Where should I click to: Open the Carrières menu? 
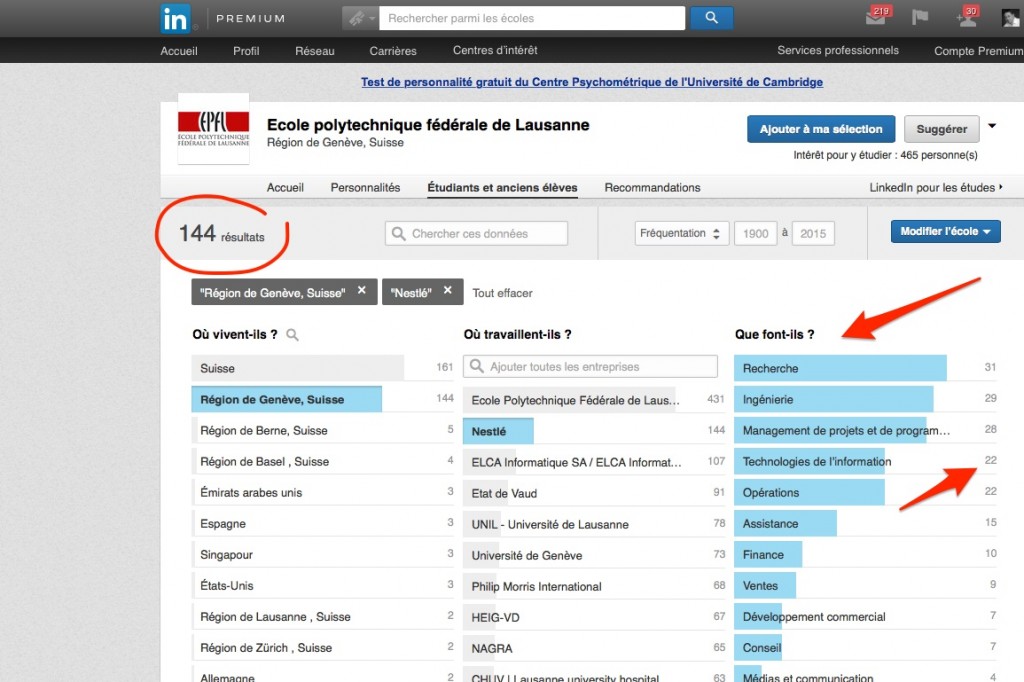393,50
